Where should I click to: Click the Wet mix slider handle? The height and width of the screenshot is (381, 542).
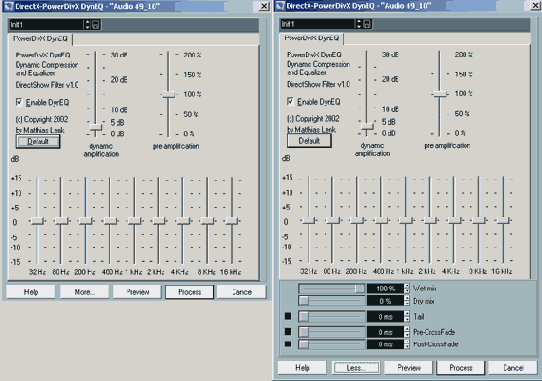pos(360,288)
